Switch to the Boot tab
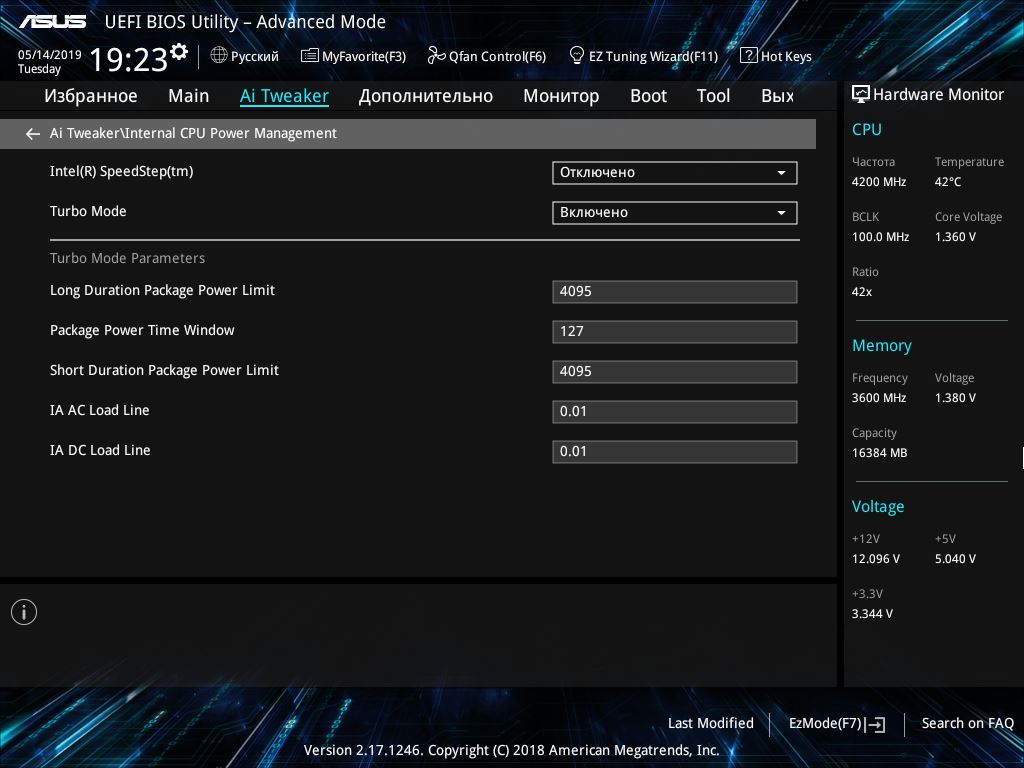Viewport: 1024px width, 768px height. pos(648,96)
